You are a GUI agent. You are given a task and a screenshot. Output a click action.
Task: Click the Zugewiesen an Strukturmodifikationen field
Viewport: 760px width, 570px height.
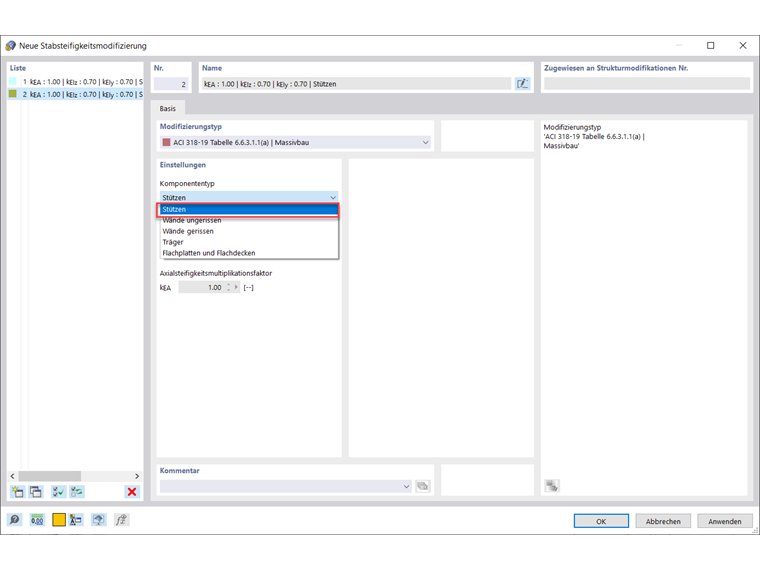pyautogui.click(x=647, y=84)
